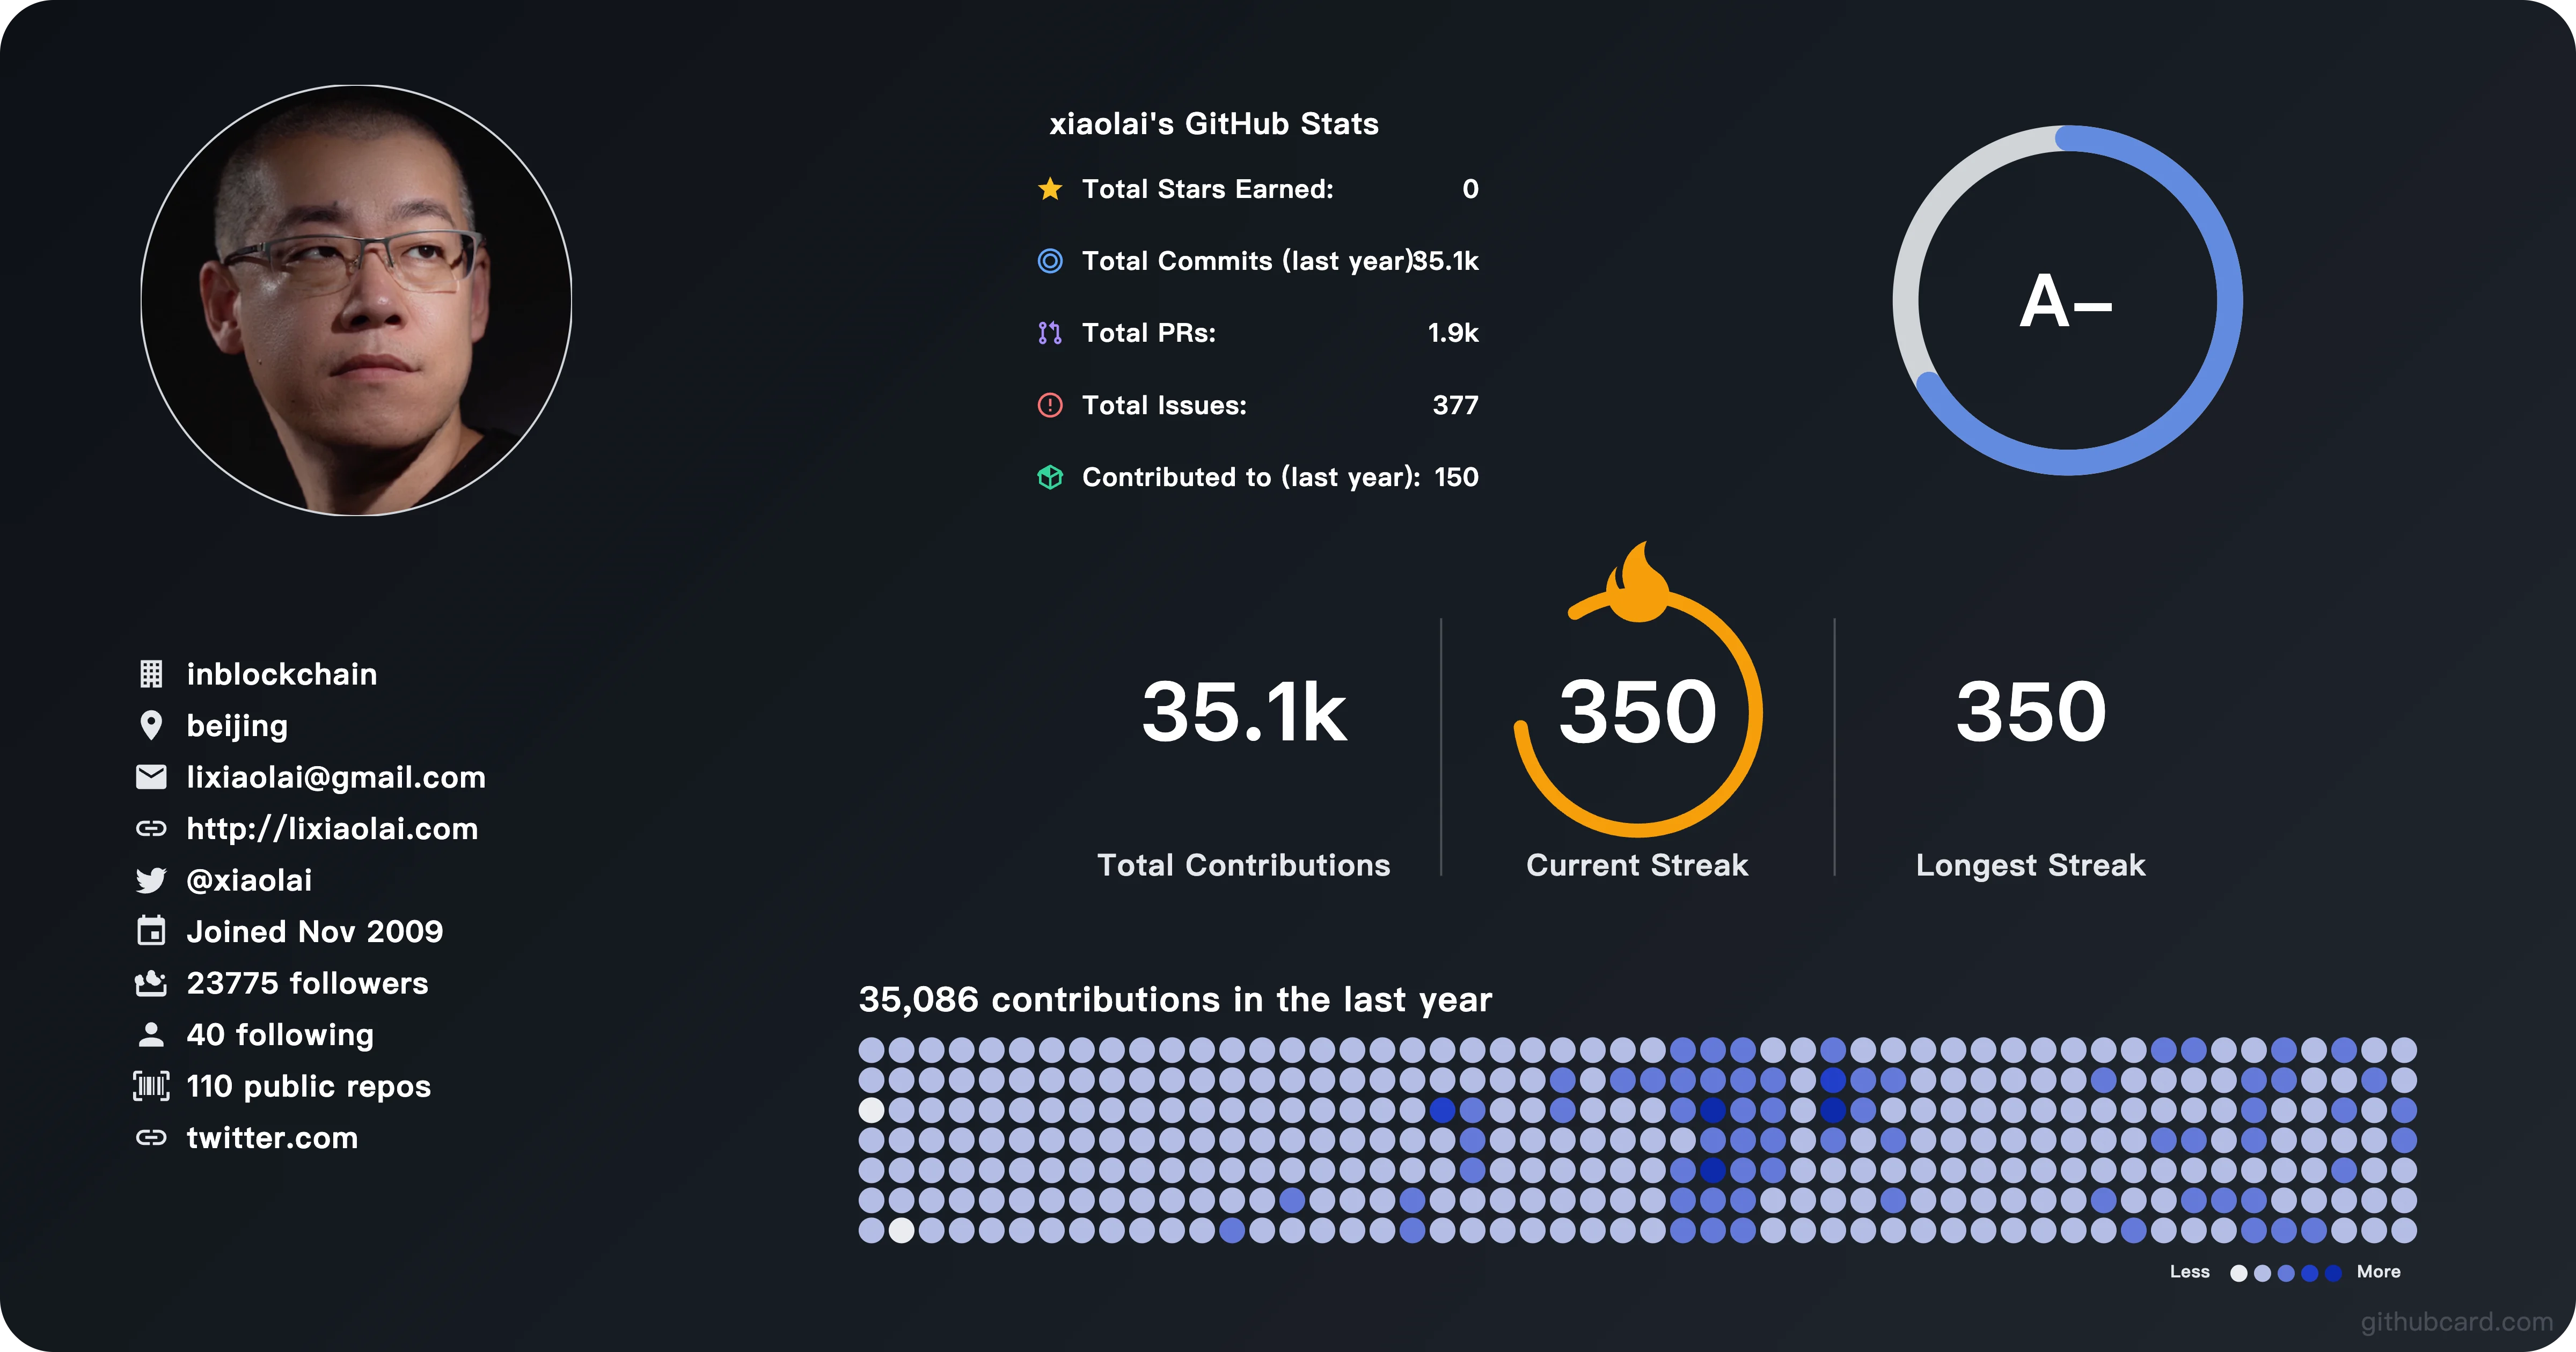Click the gold star icon beside Total Stars Earned

pyautogui.click(x=1050, y=189)
